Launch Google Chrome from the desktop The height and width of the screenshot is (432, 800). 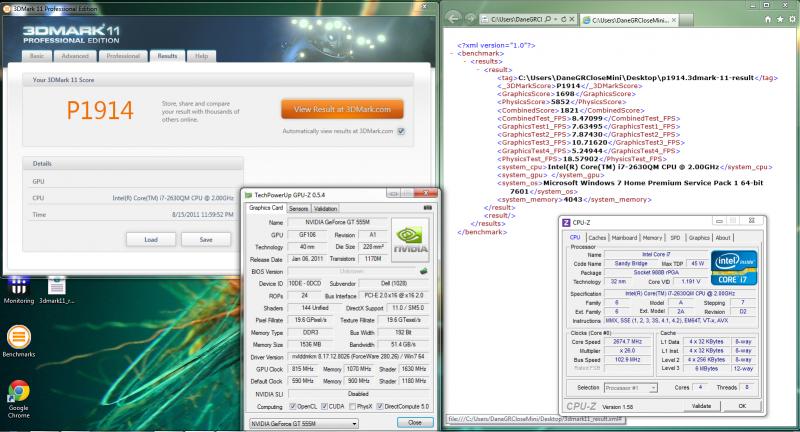[19, 399]
